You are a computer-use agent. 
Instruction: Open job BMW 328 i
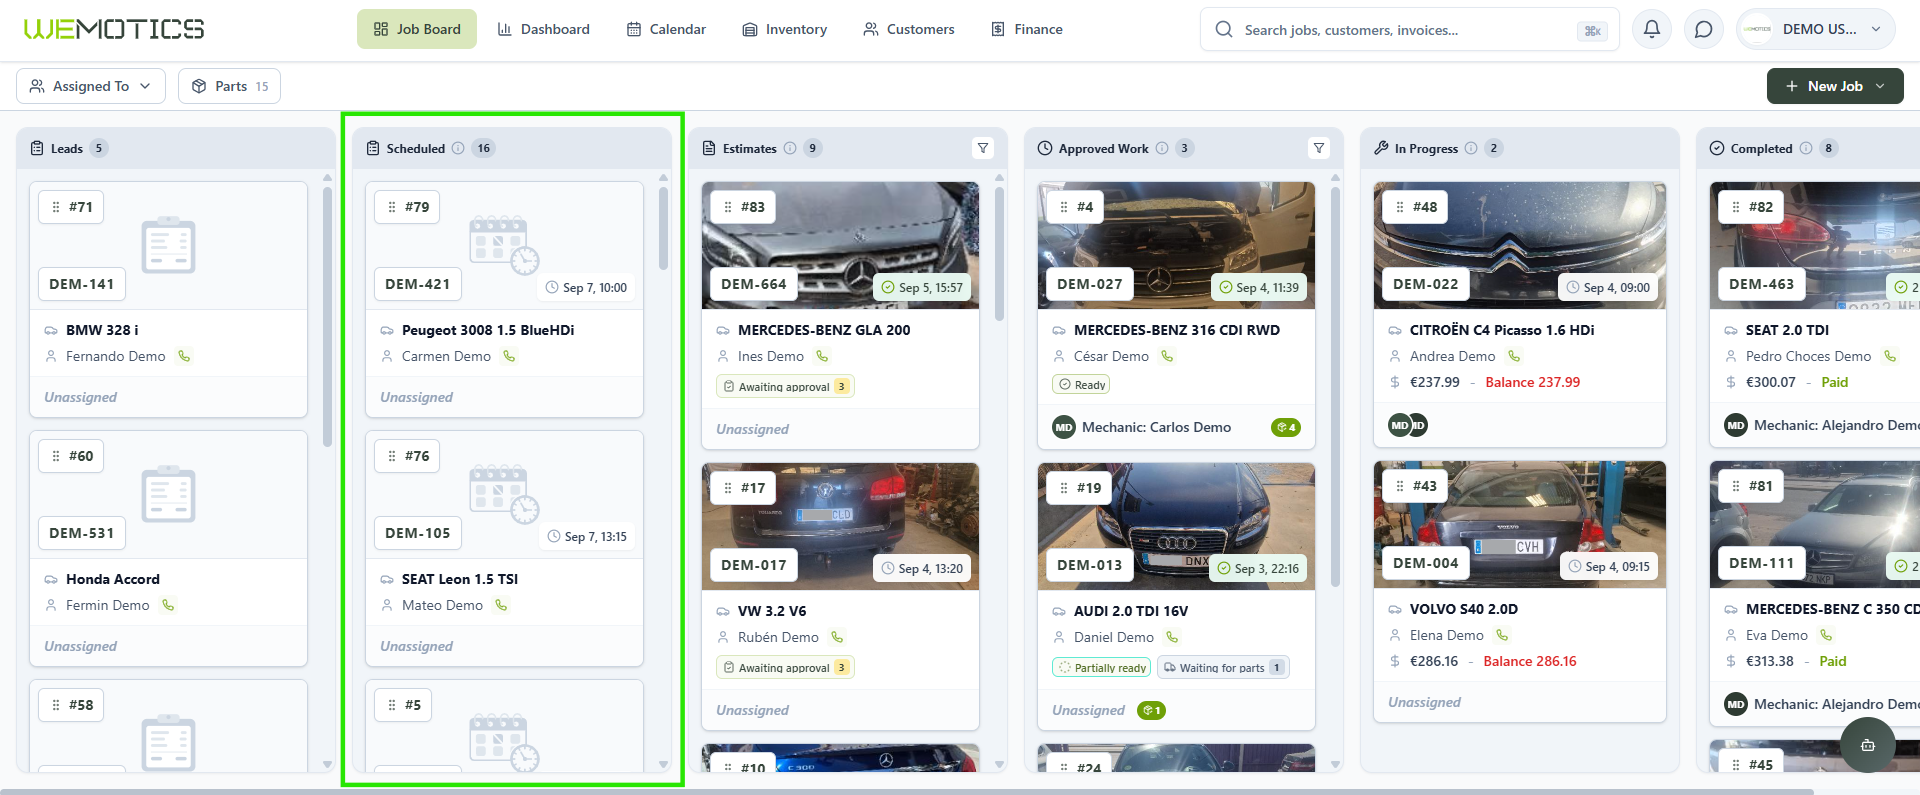102,330
